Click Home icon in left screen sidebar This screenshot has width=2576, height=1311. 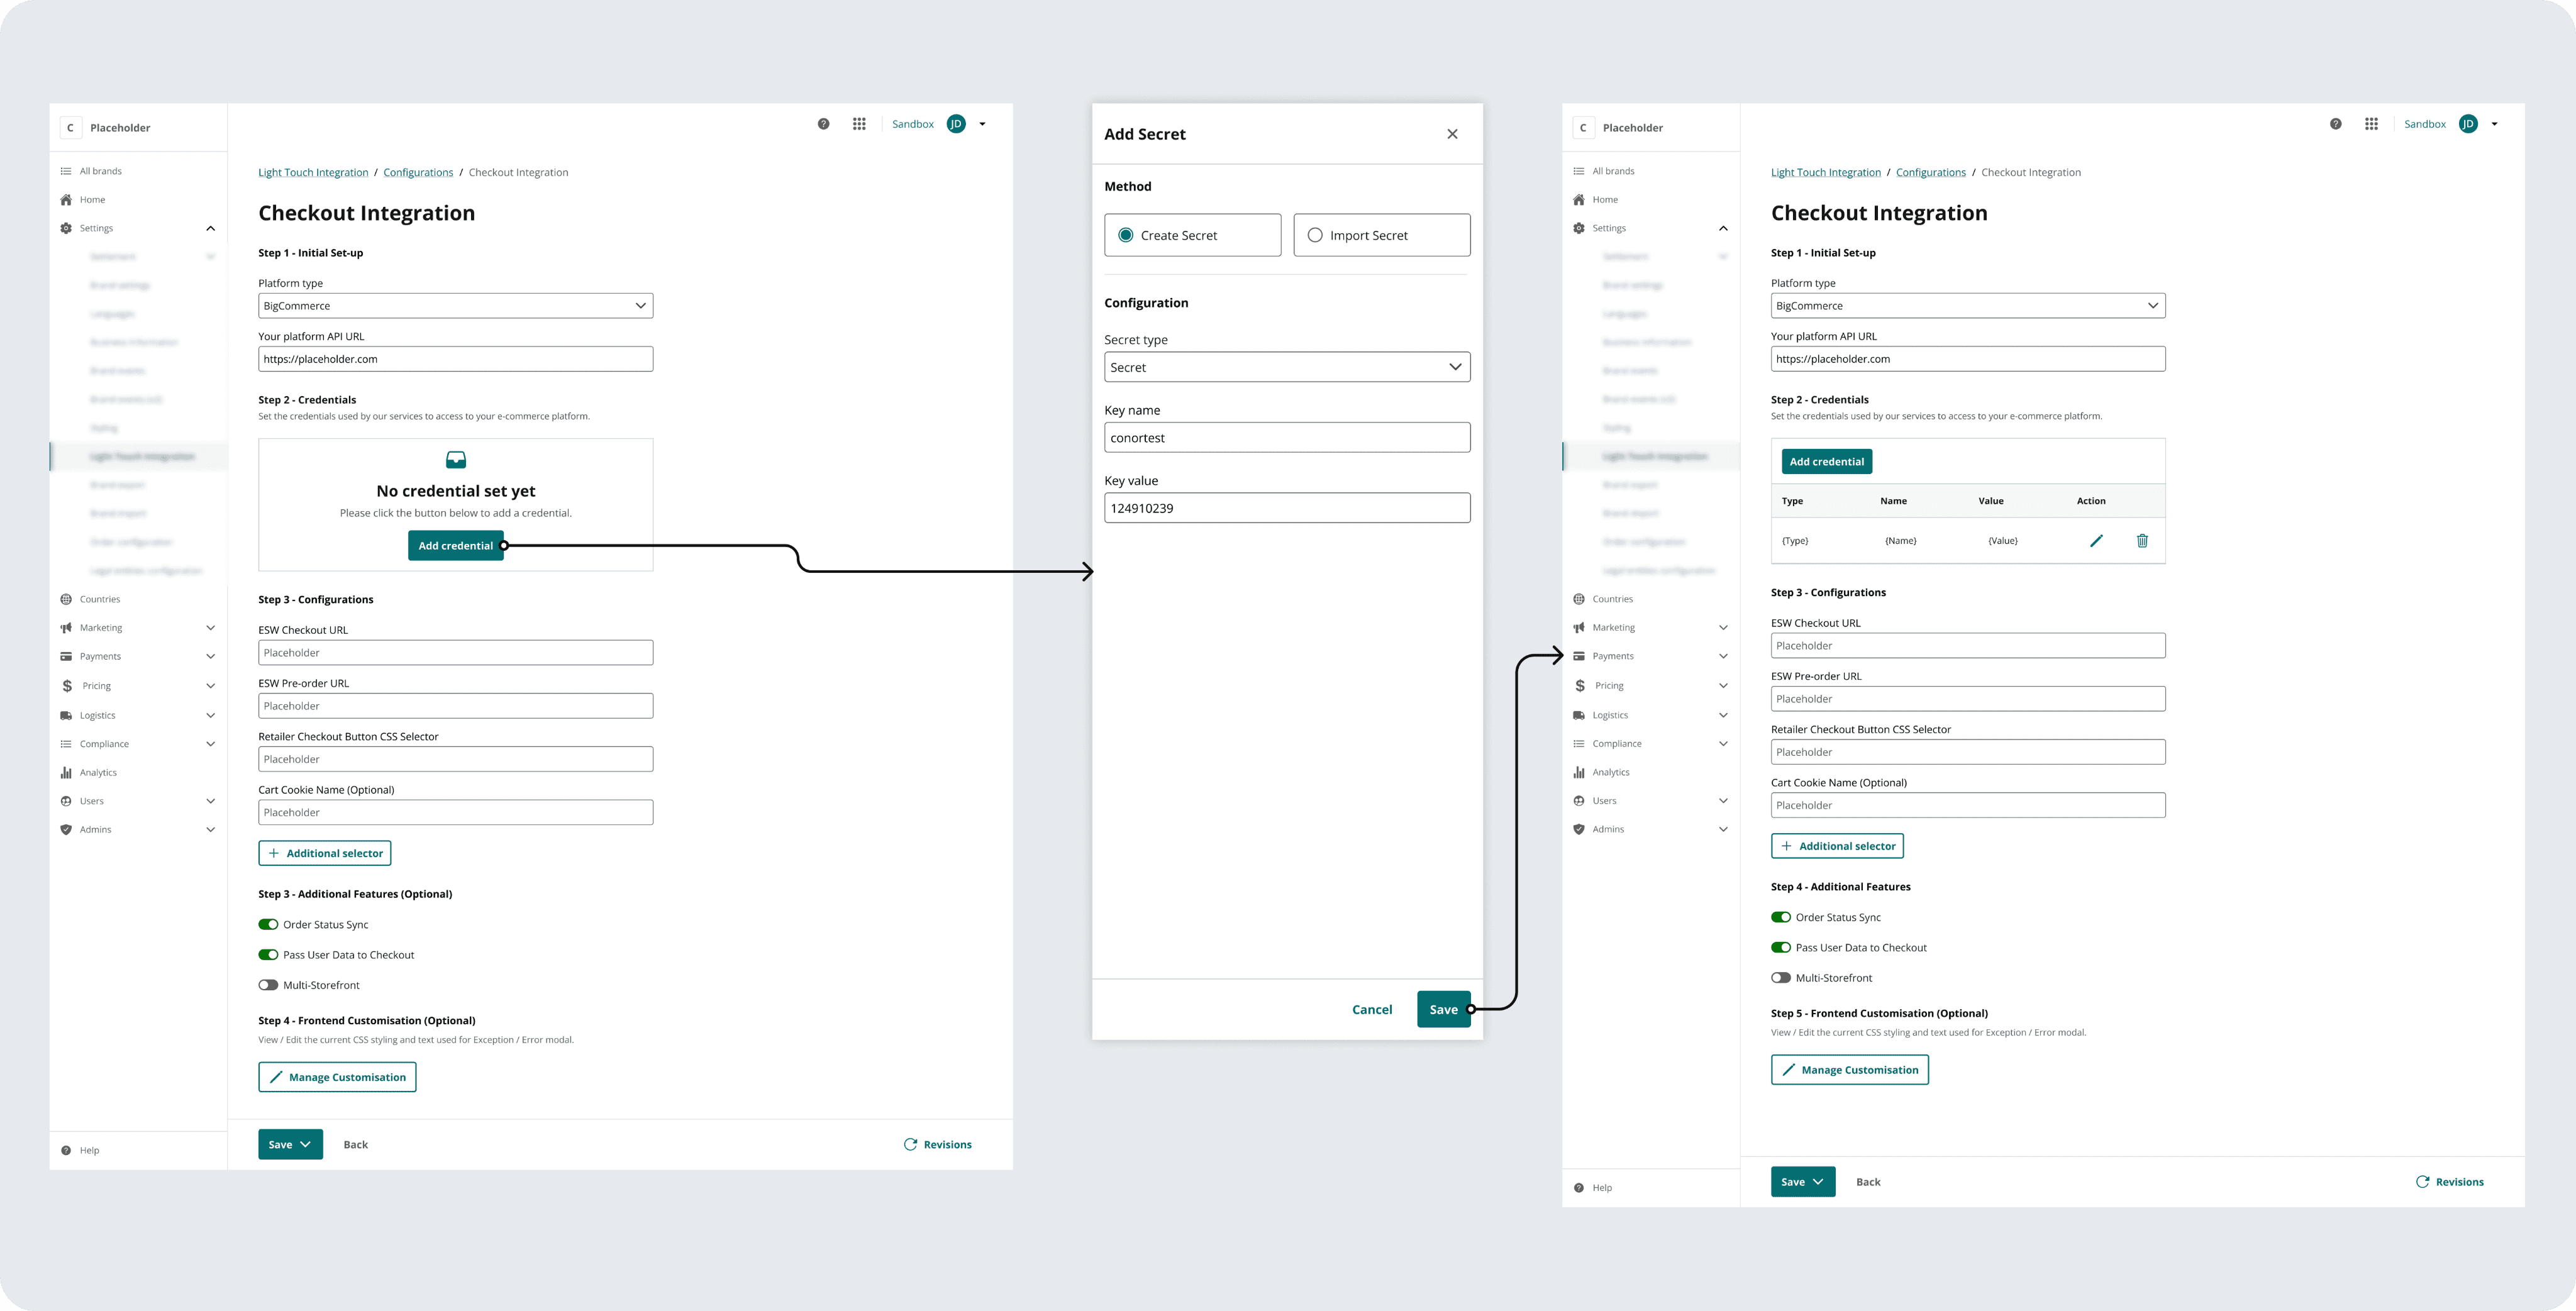66,200
